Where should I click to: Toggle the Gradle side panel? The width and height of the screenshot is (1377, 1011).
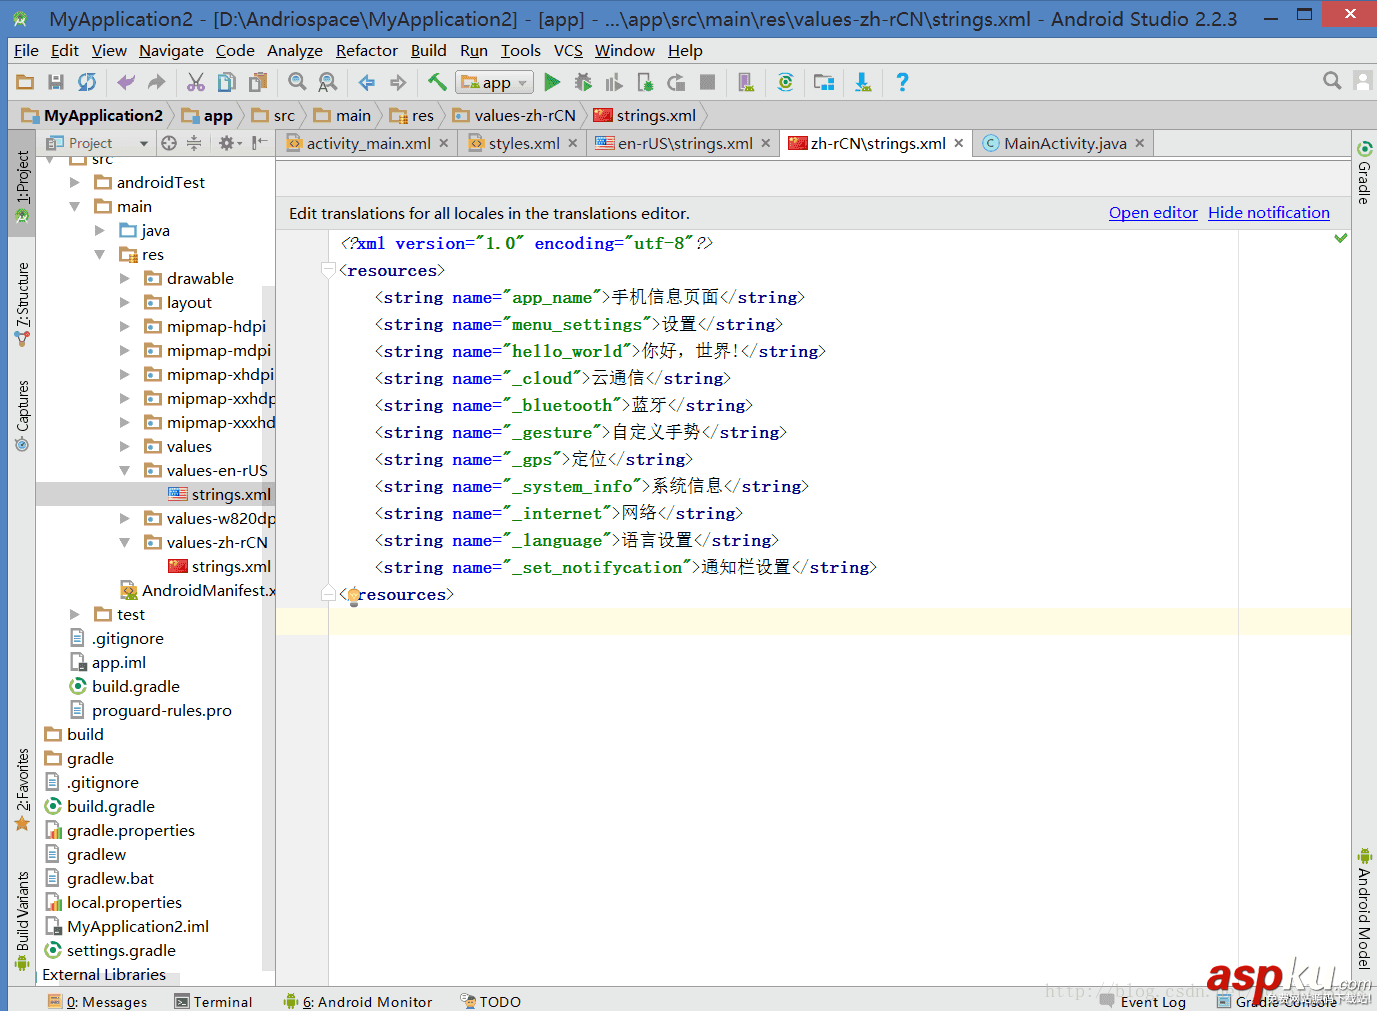(1364, 173)
